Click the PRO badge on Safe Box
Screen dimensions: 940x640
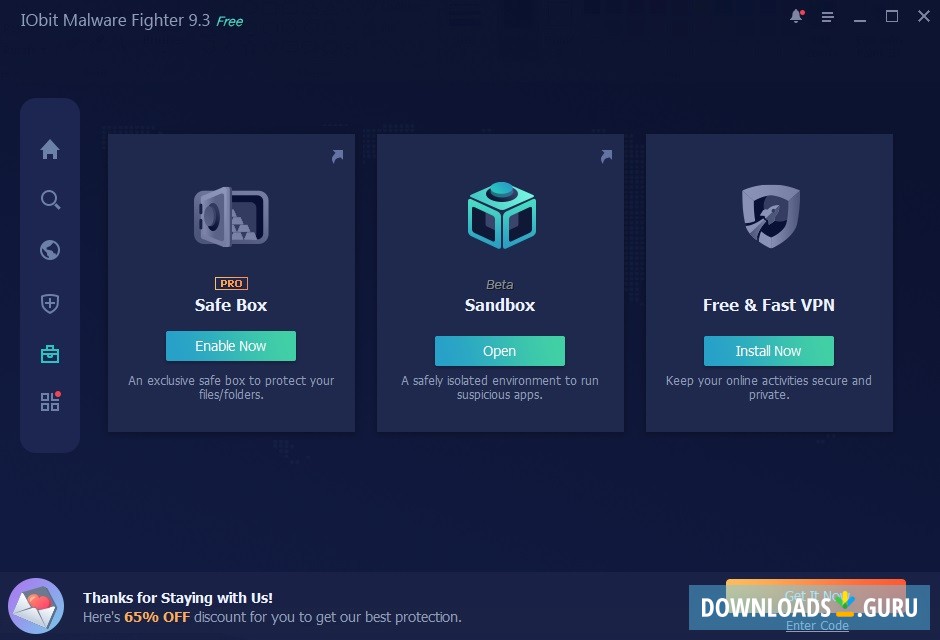(231, 283)
